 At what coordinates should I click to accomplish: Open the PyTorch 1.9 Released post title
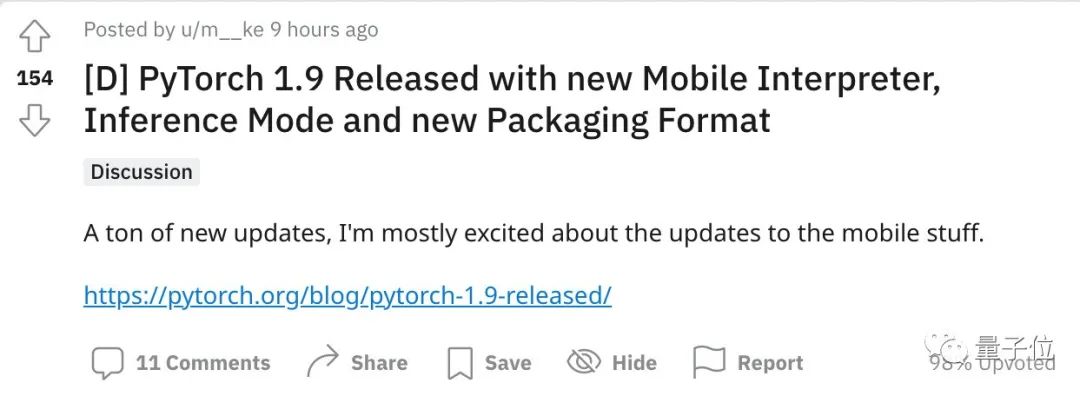tap(512, 101)
